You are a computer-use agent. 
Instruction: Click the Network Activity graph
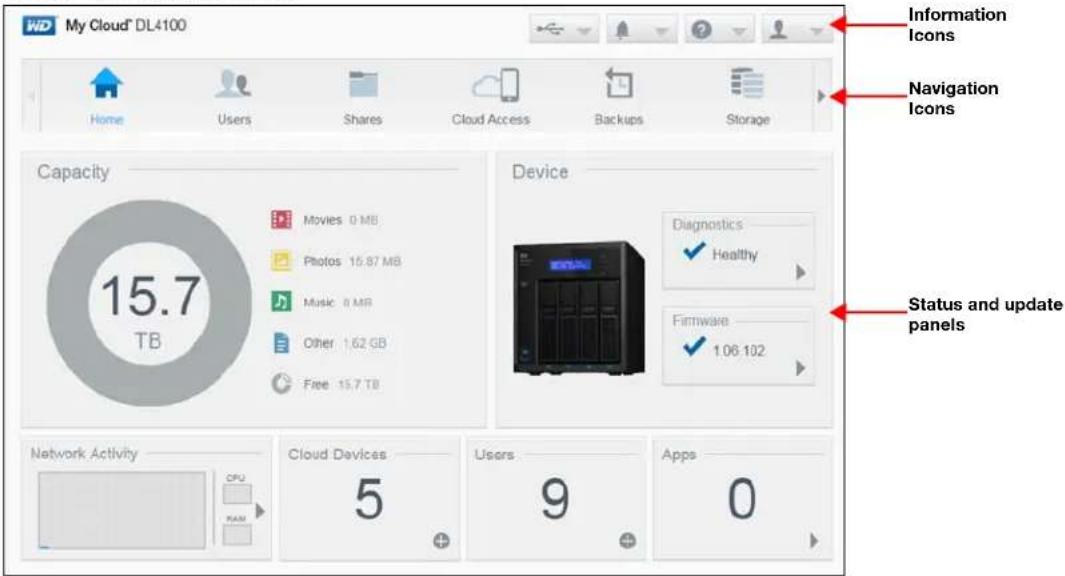click(122, 510)
